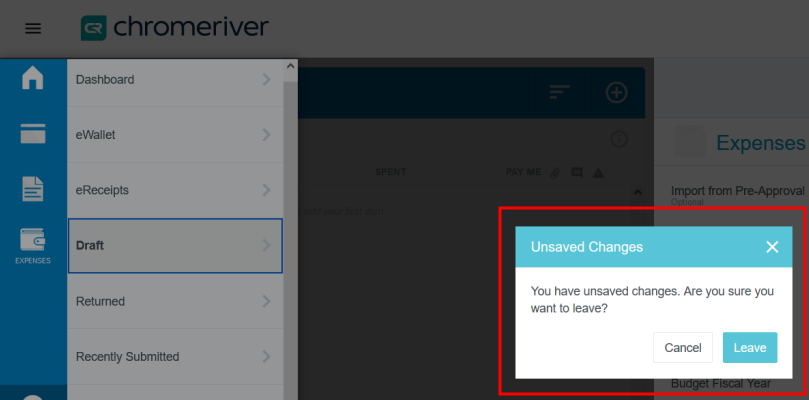Confirm with the Leave button
This screenshot has width=809, height=400.
pos(749,347)
